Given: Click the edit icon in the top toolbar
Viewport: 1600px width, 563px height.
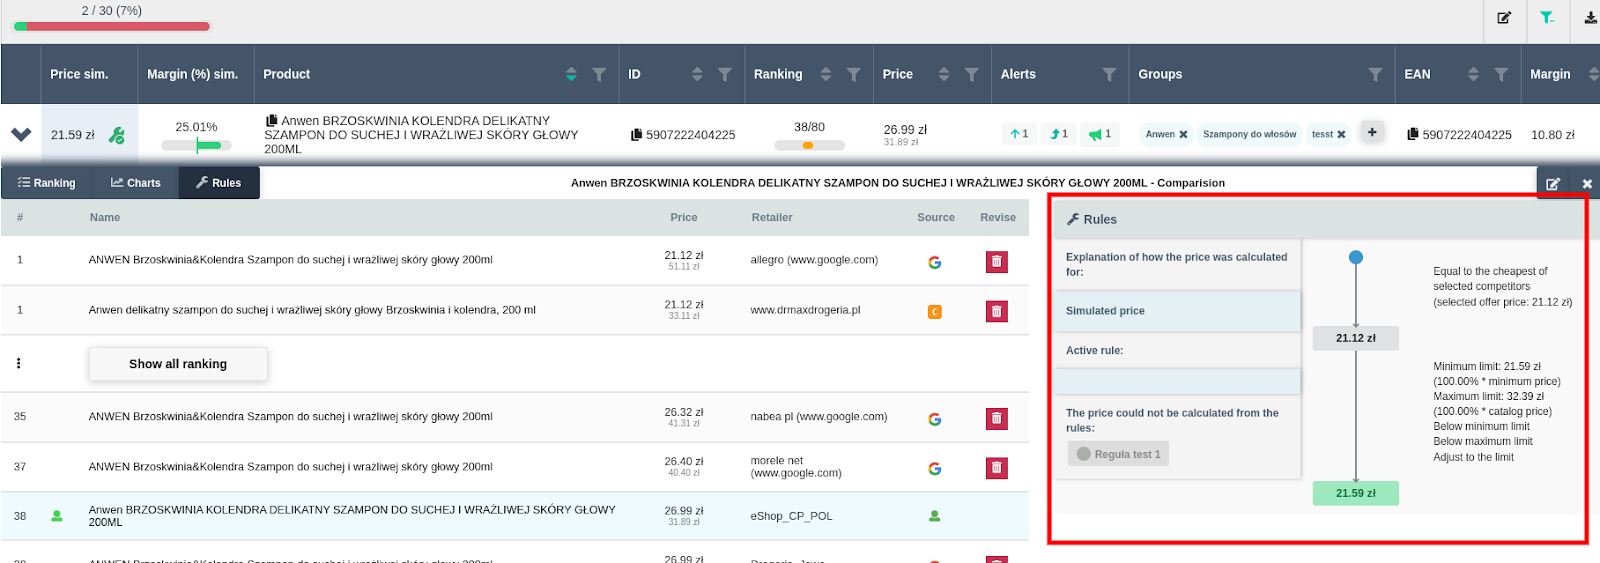Looking at the screenshot, I should tap(1503, 17).
